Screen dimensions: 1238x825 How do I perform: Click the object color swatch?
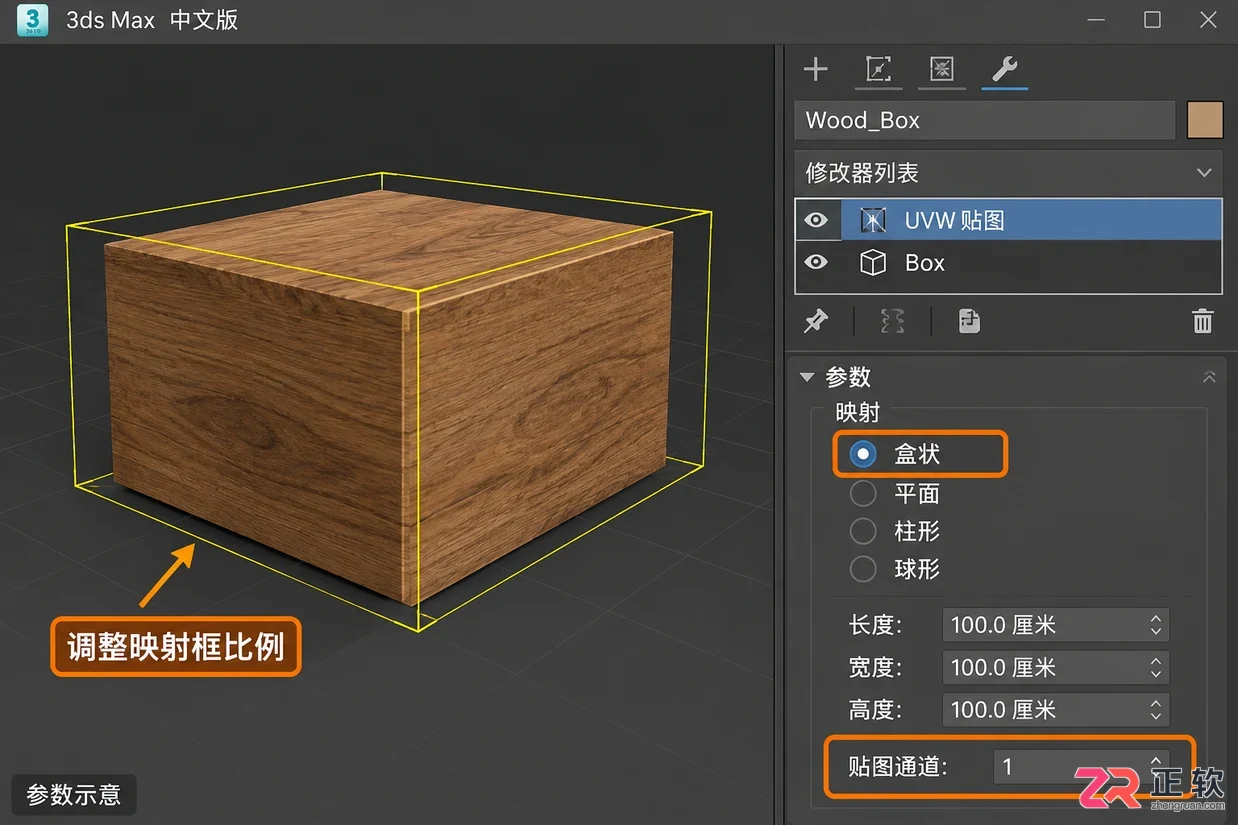pos(1205,120)
